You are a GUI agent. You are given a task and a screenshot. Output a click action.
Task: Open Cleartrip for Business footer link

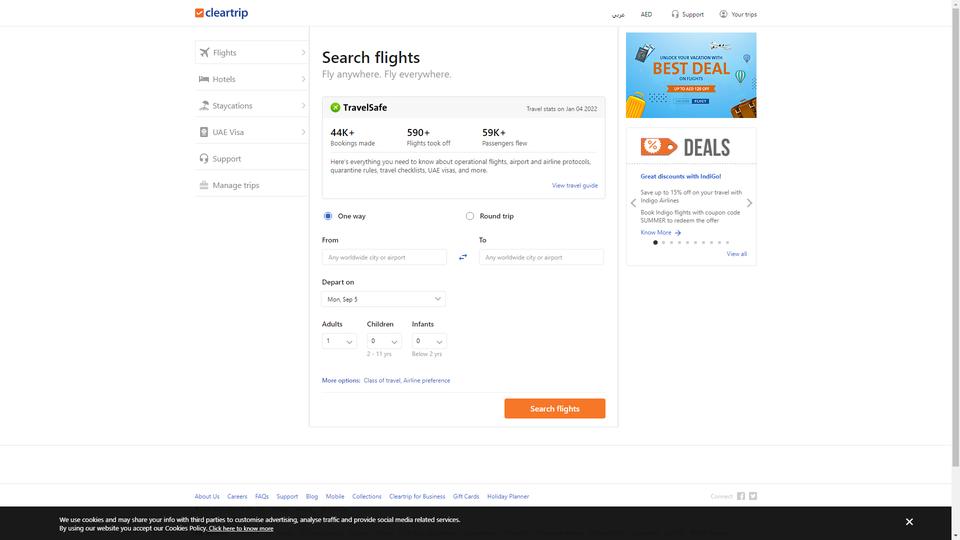point(417,497)
